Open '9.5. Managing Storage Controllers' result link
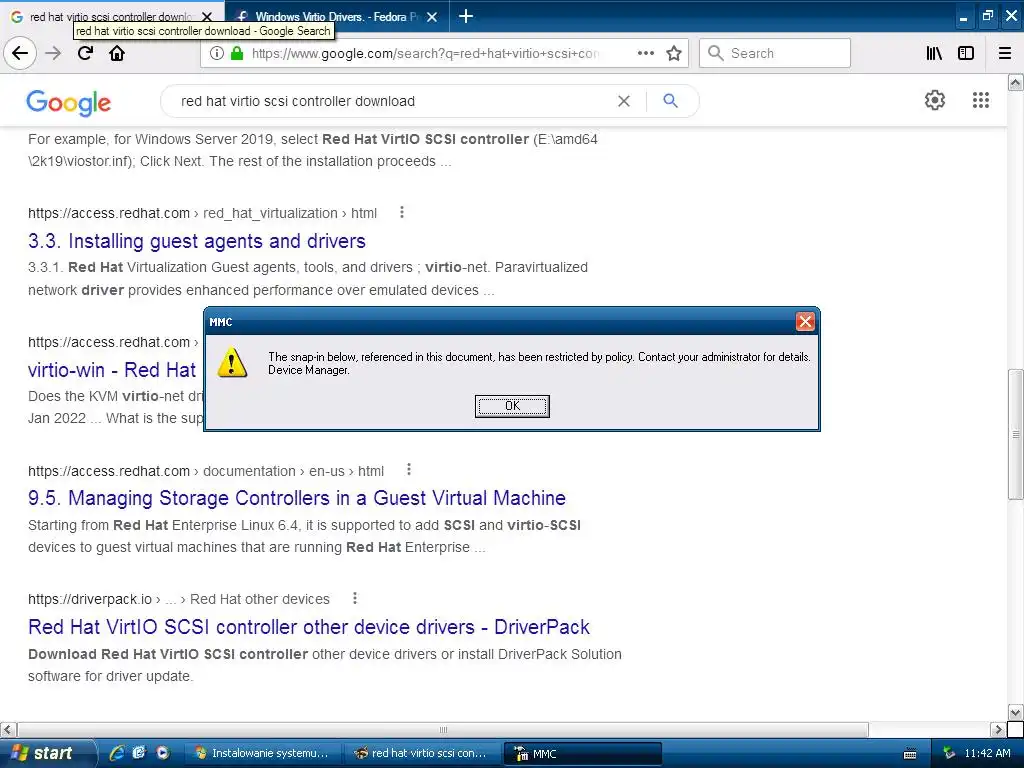 click(x=296, y=498)
